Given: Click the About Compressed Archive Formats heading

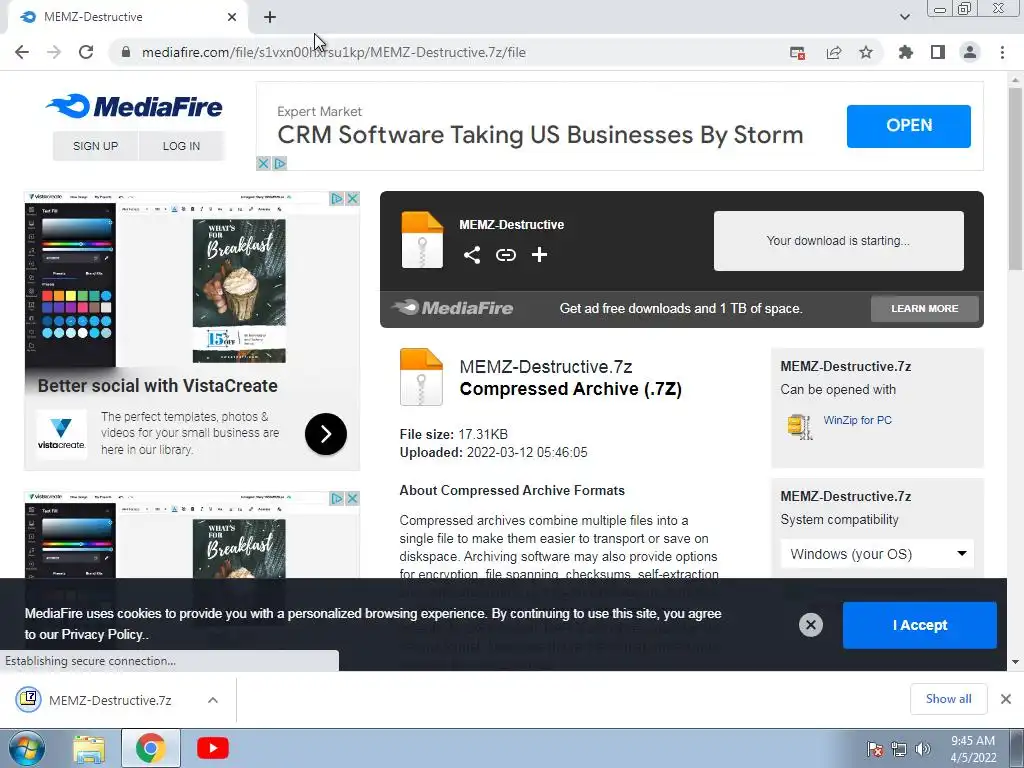Looking at the screenshot, I should point(512,490).
